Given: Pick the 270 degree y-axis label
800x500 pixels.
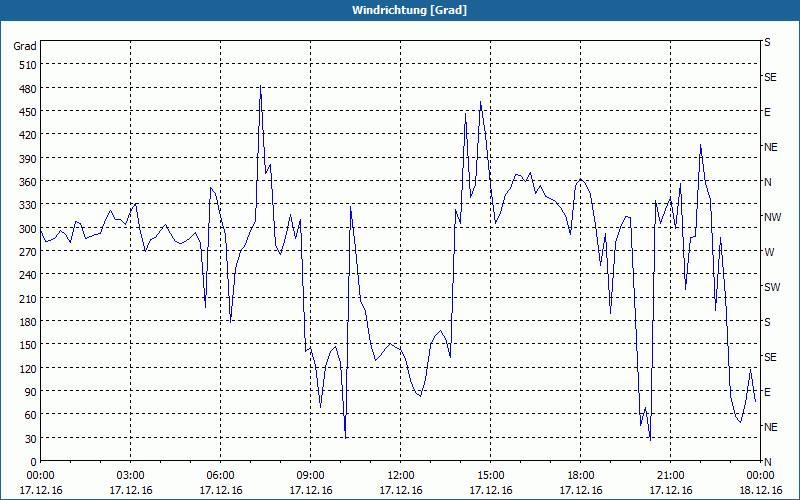Looking at the screenshot, I should 25,252.
